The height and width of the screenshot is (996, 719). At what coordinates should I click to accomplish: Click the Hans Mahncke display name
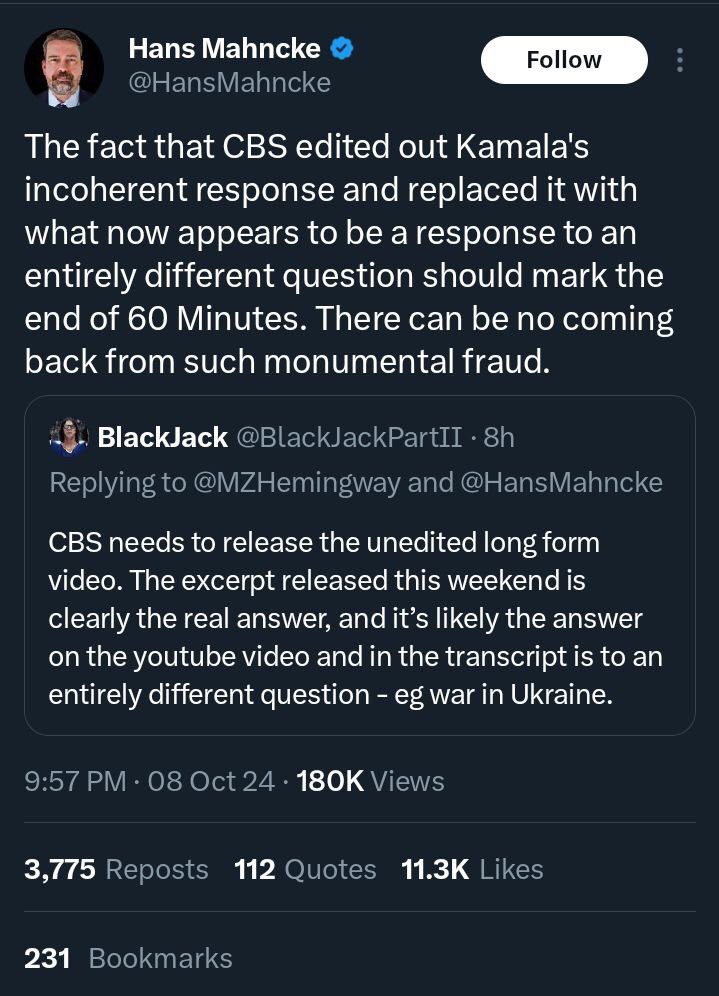click(x=225, y=48)
